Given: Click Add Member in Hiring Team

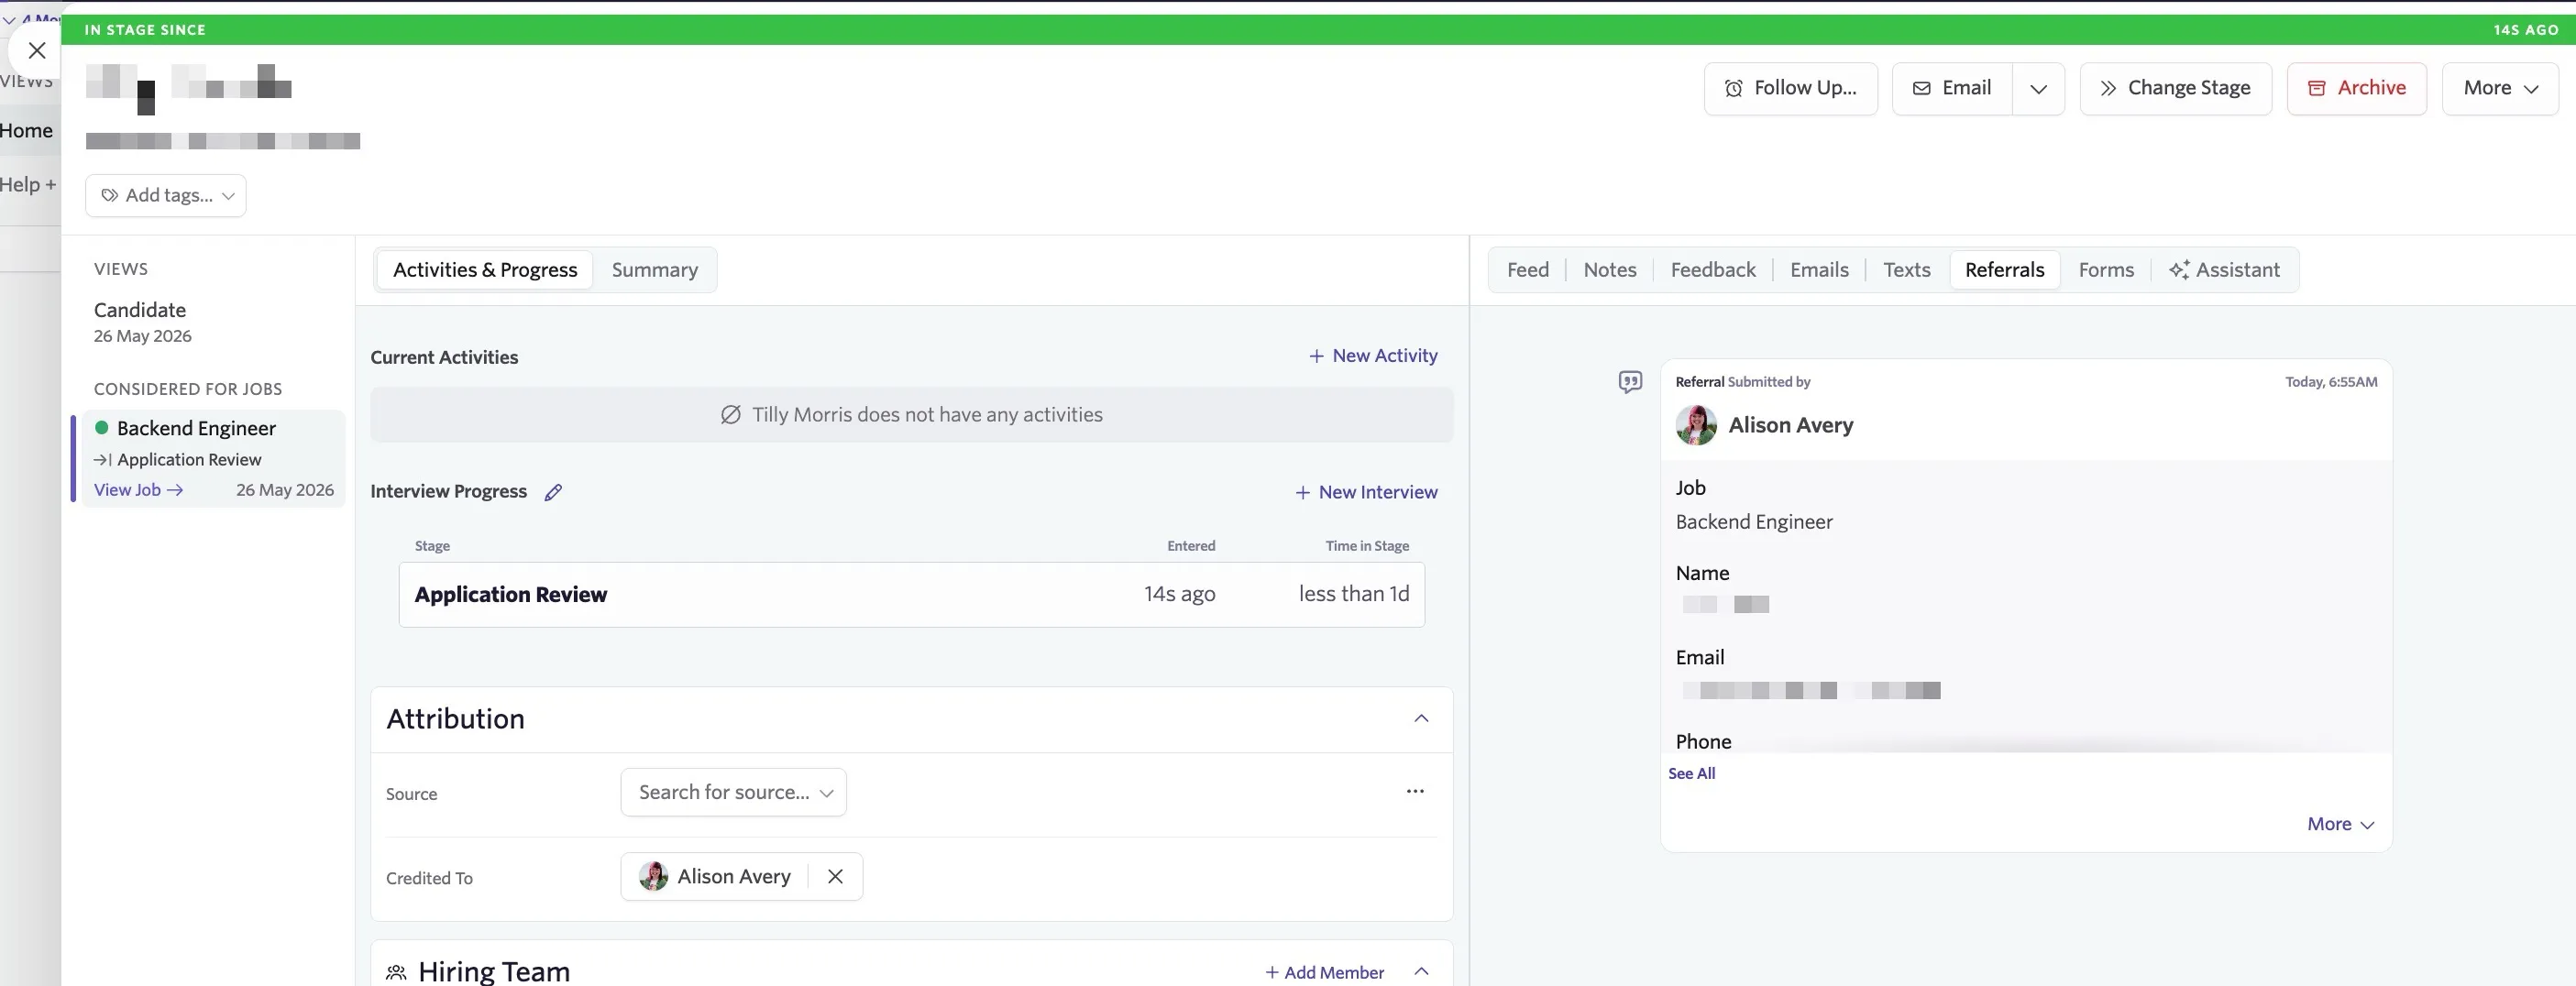Looking at the screenshot, I should tap(1324, 972).
